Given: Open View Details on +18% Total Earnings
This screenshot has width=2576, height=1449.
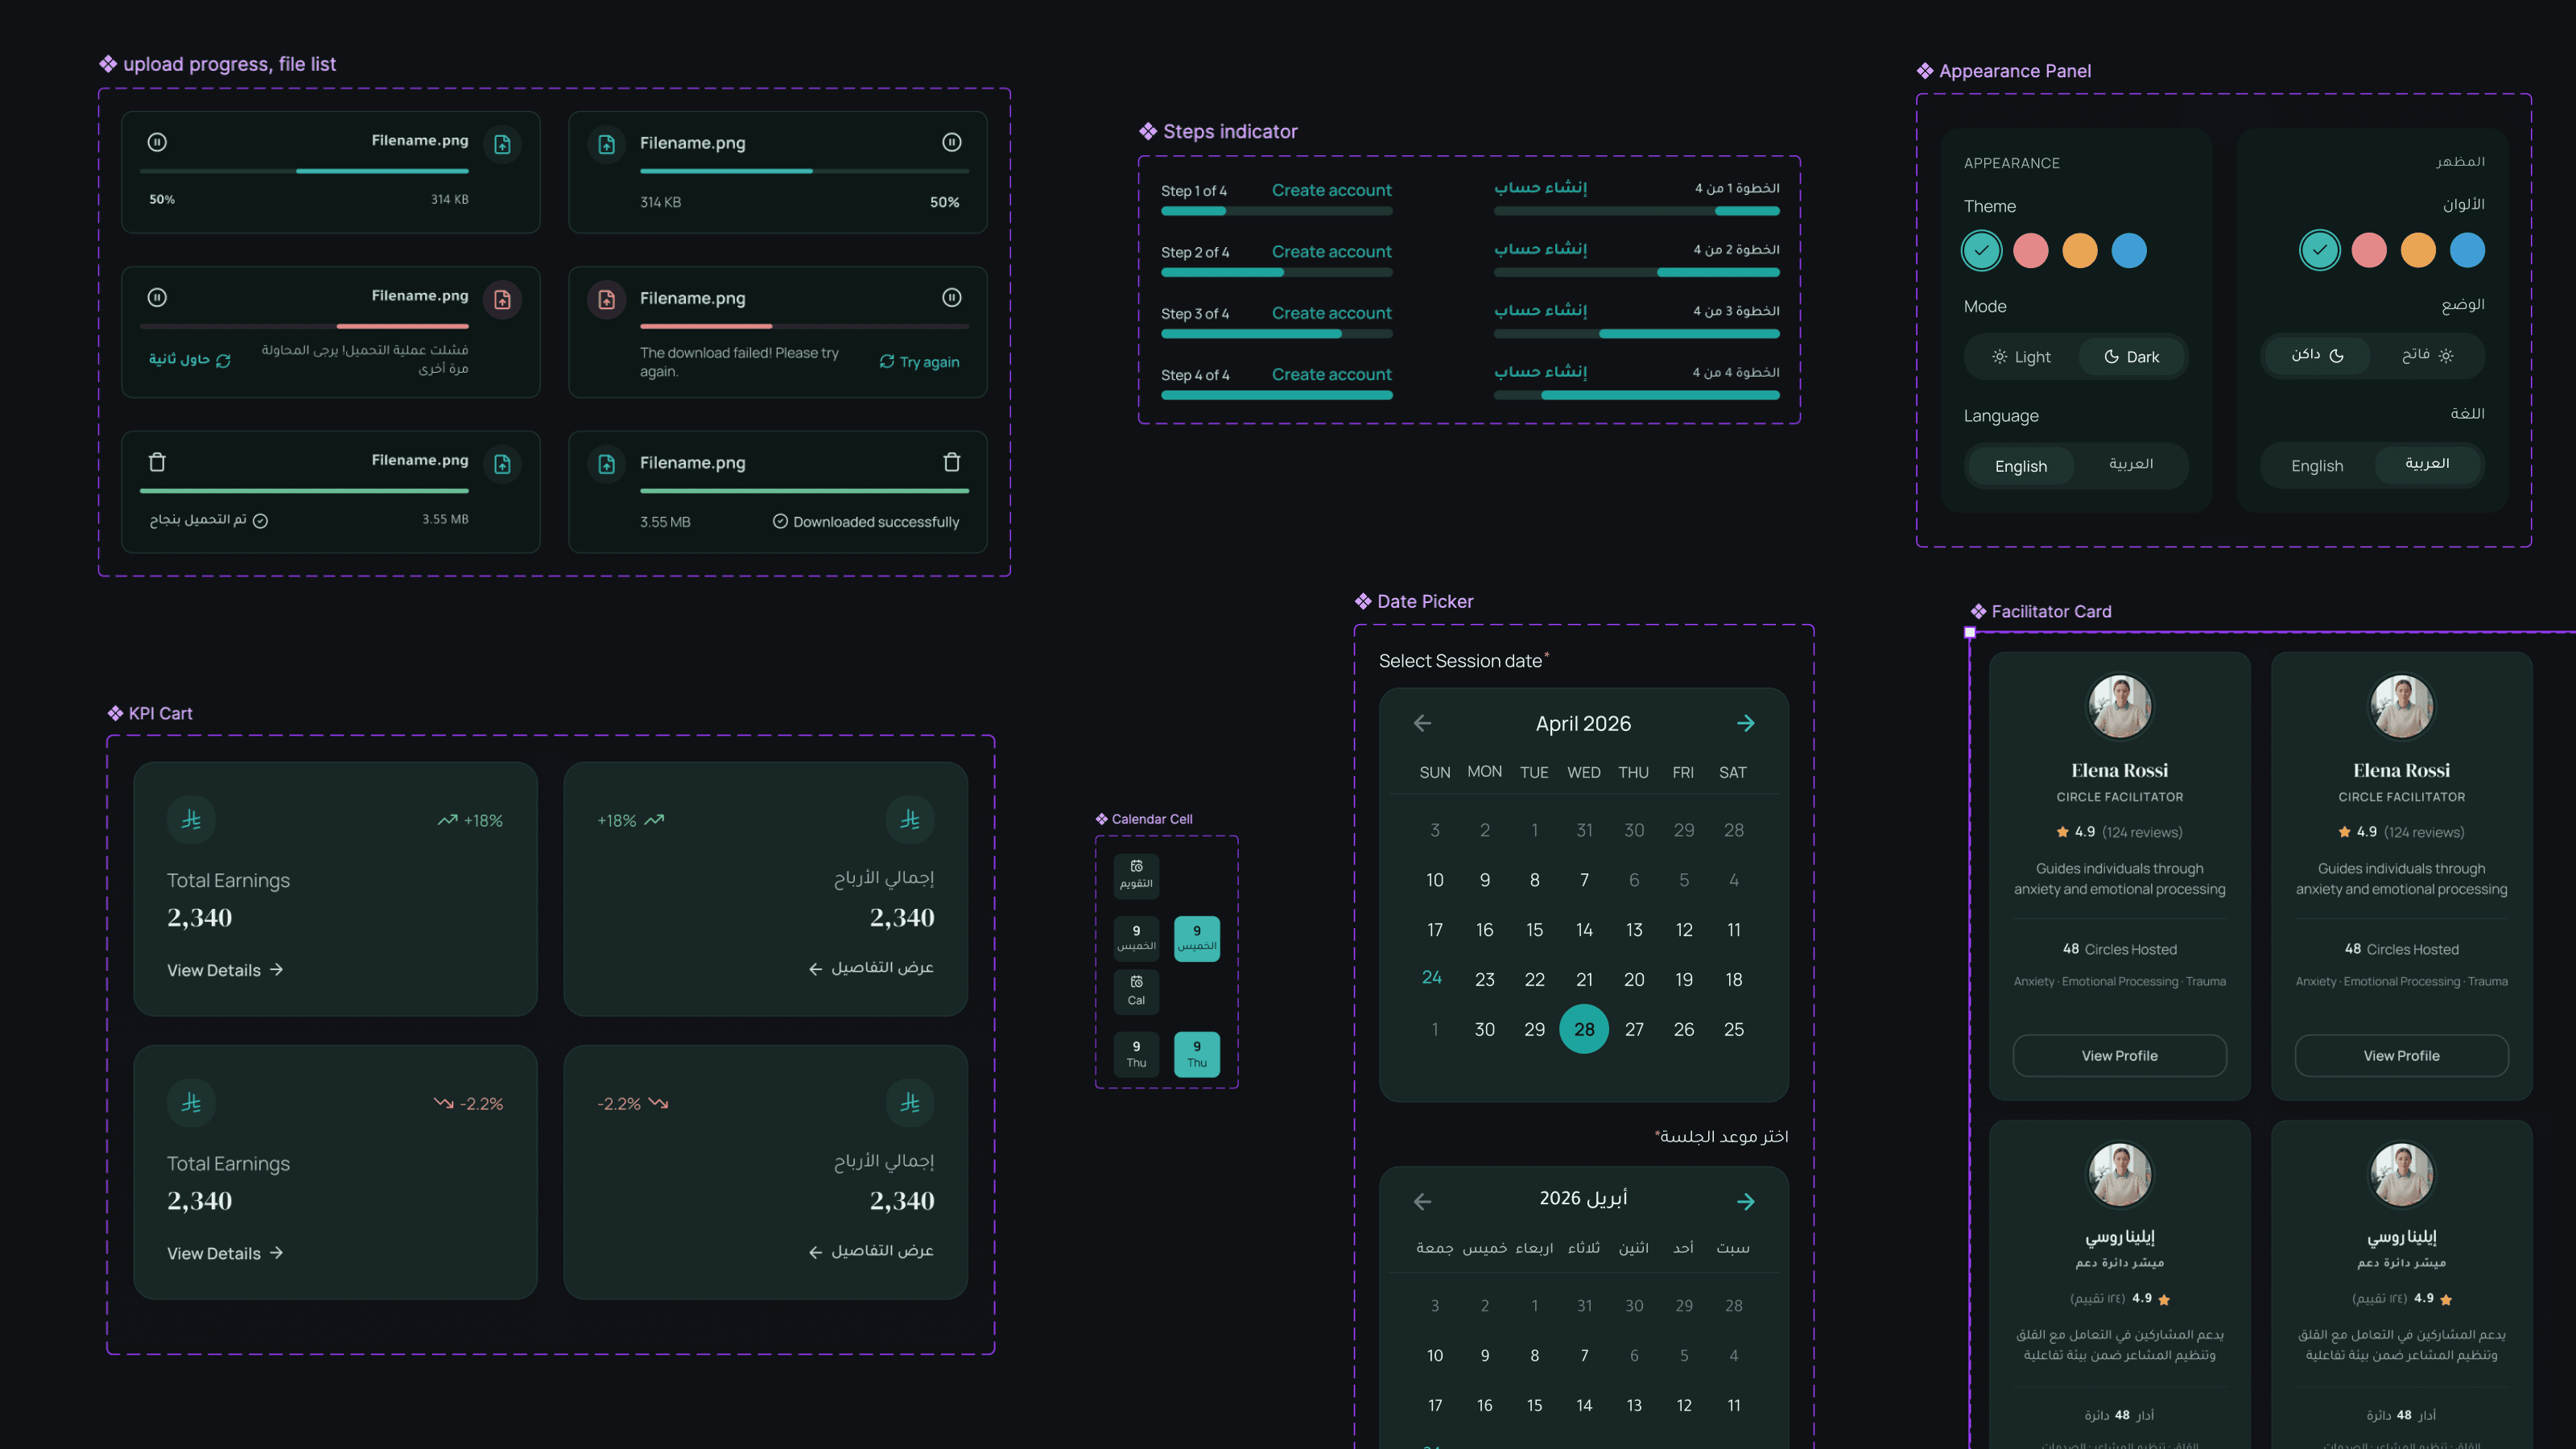Looking at the screenshot, I should tap(225, 970).
